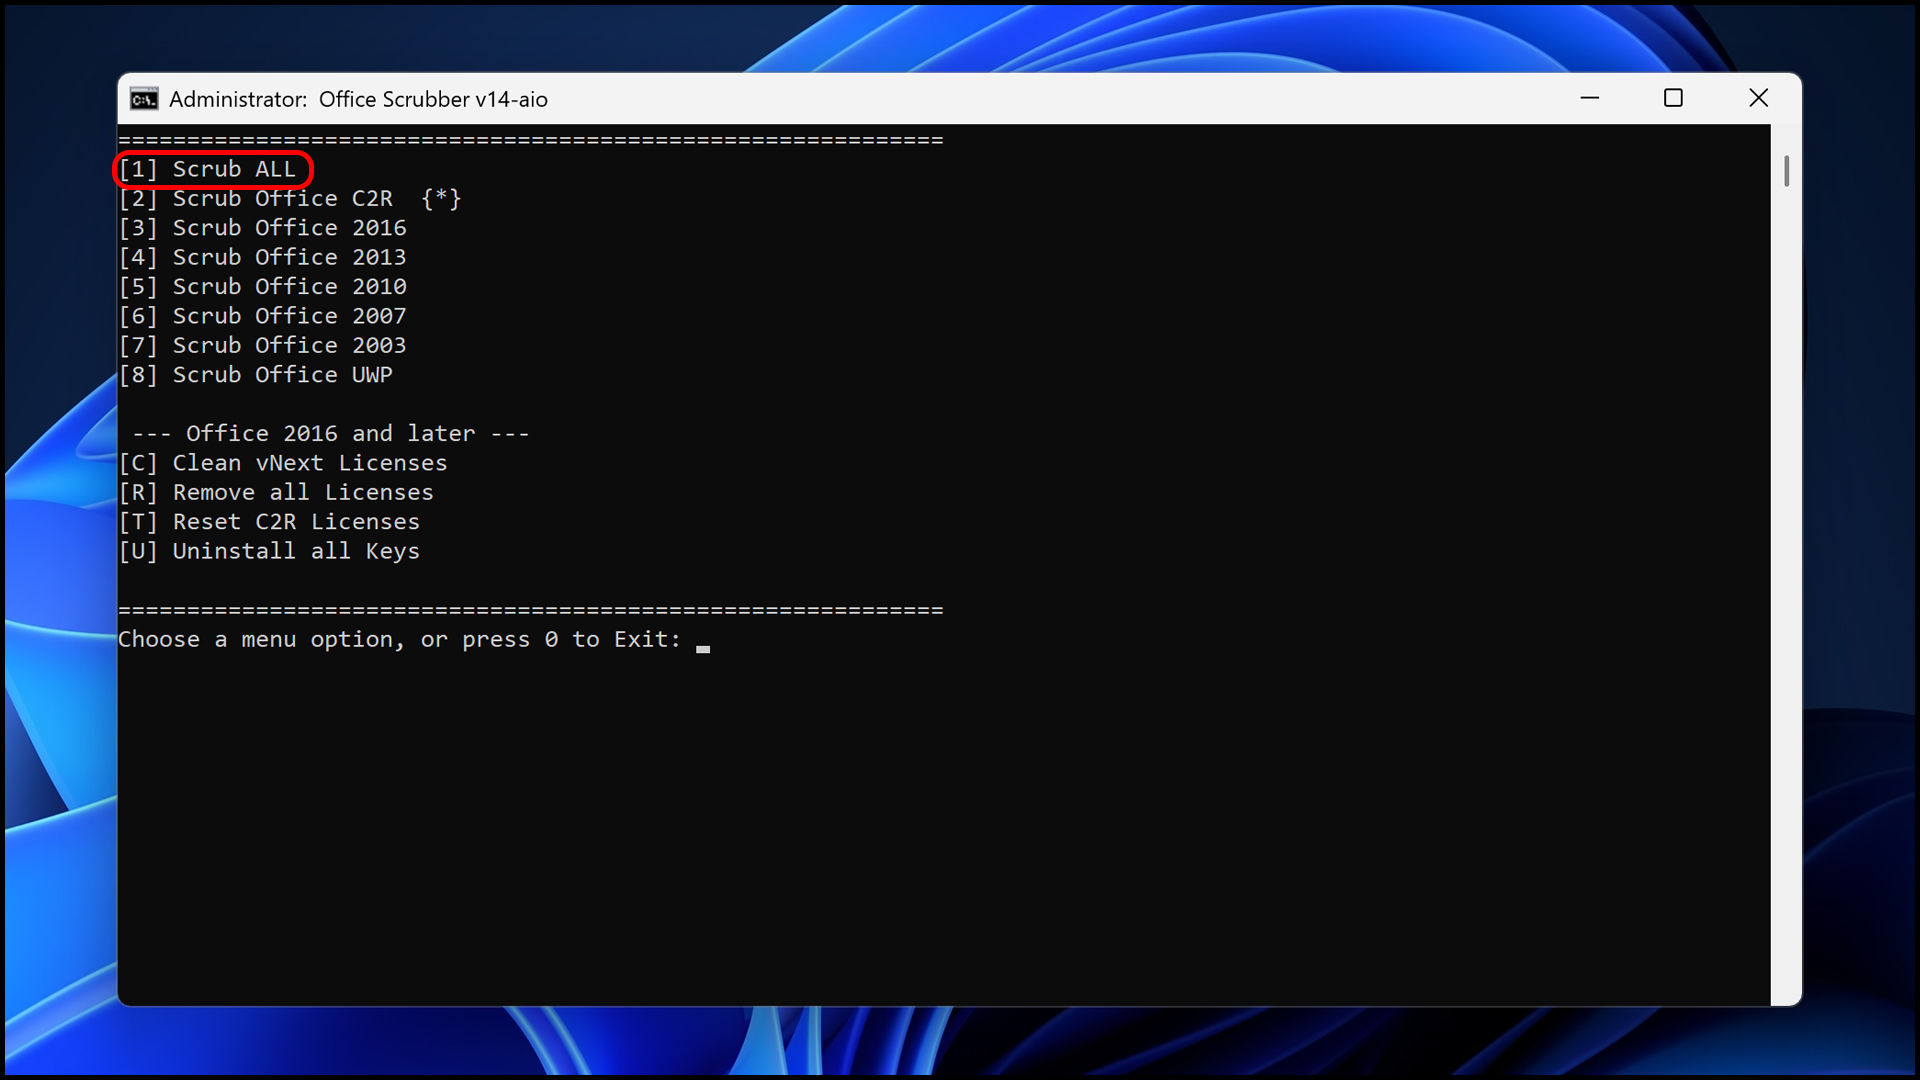Minimize the Office Scrubber window
The image size is (1920, 1080).
(1590, 98)
